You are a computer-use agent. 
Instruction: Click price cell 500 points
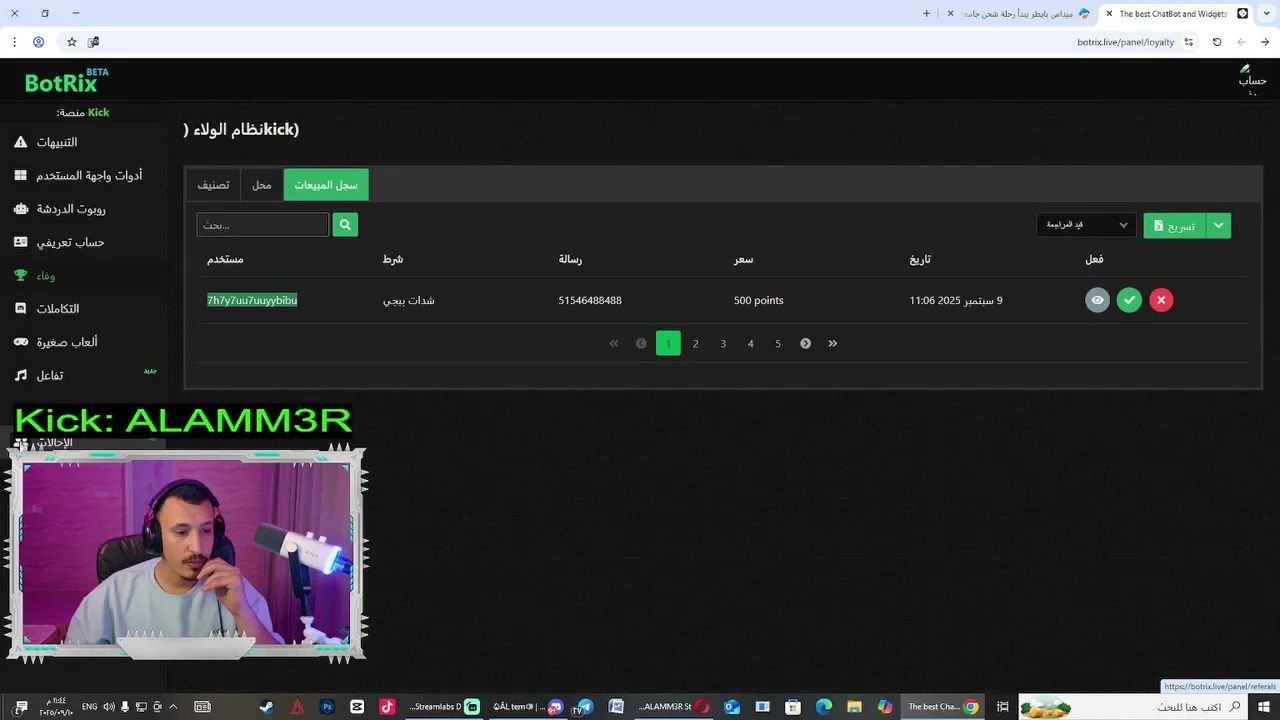pyautogui.click(x=758, y=300)
